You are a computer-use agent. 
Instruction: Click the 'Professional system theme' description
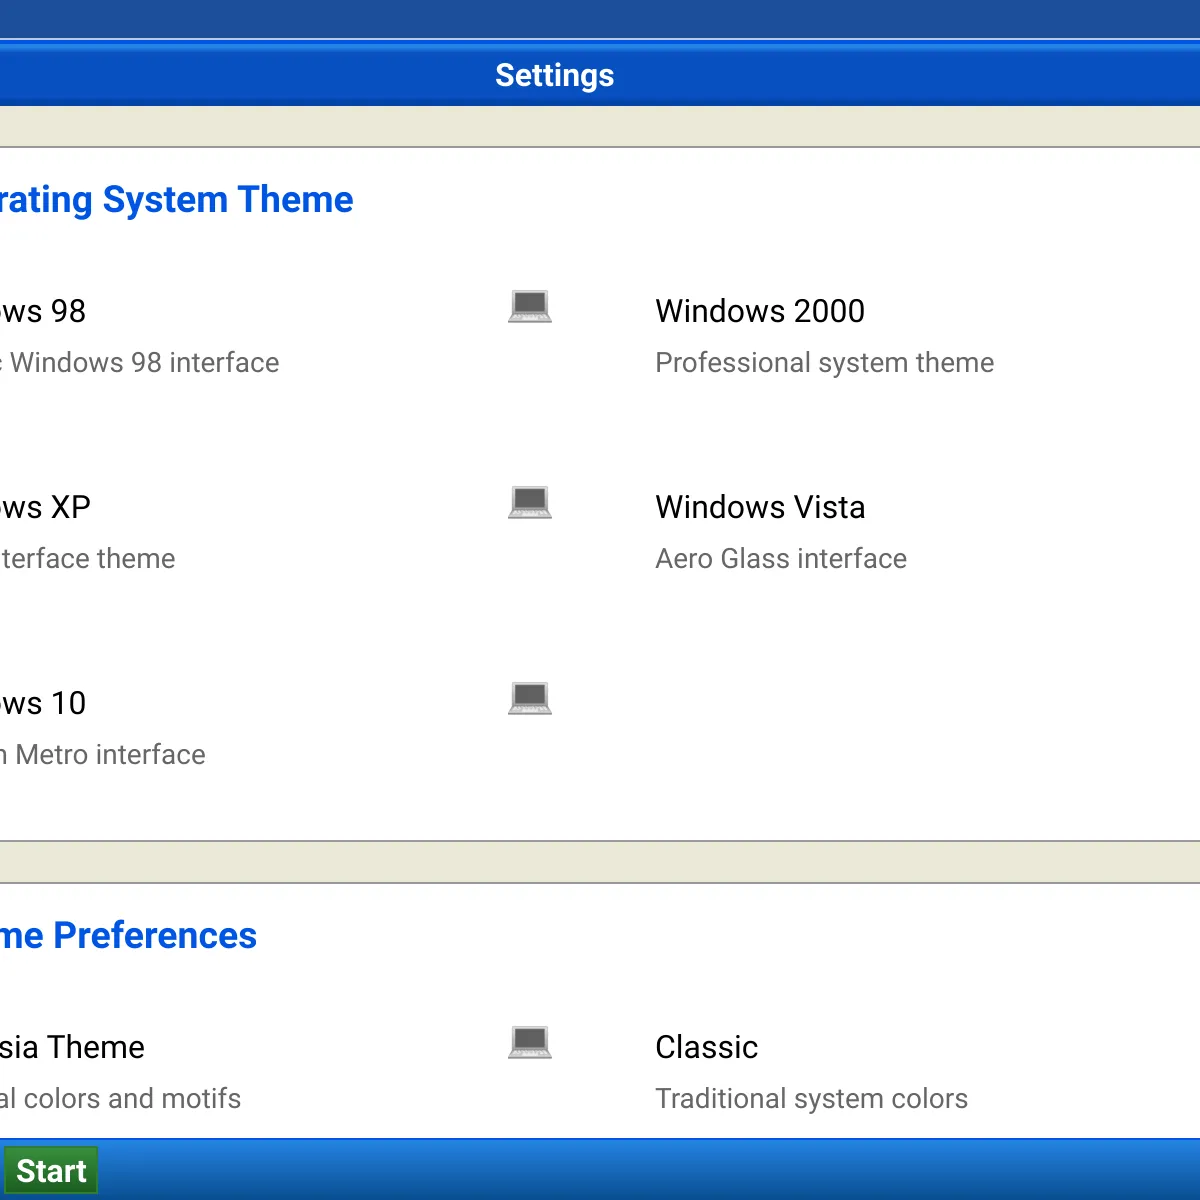coord(825,362)
